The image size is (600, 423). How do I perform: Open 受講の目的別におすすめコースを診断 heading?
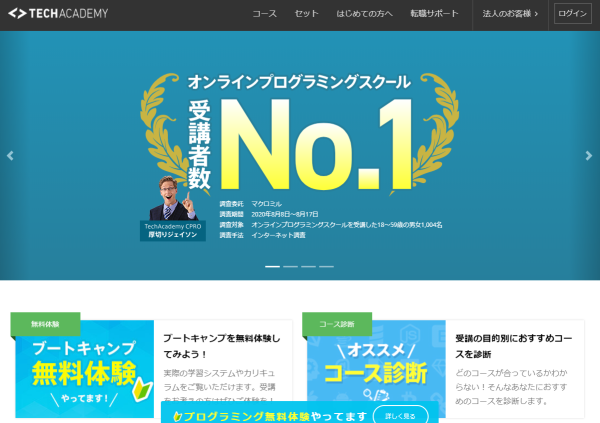pyautogui.click(x=514, y=346)
